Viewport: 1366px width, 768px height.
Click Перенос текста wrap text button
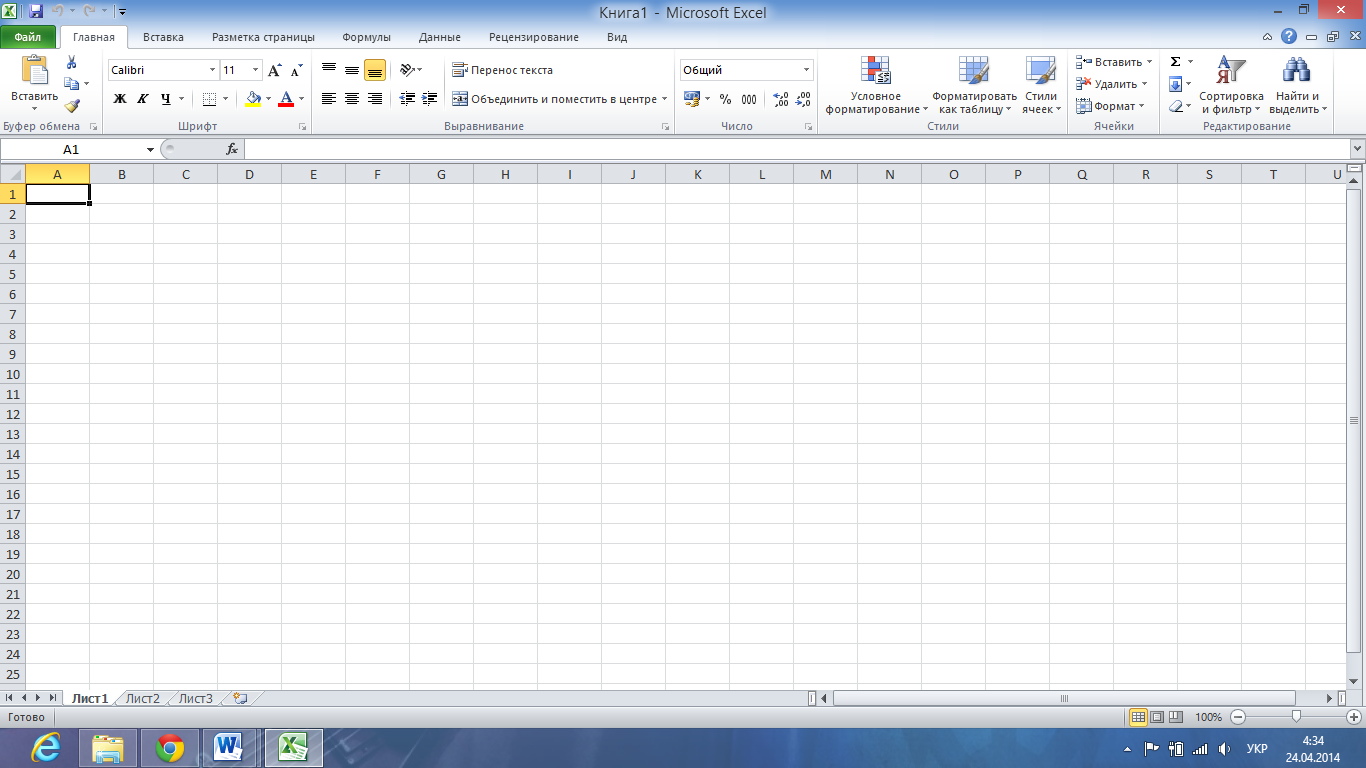click(502, 70)
